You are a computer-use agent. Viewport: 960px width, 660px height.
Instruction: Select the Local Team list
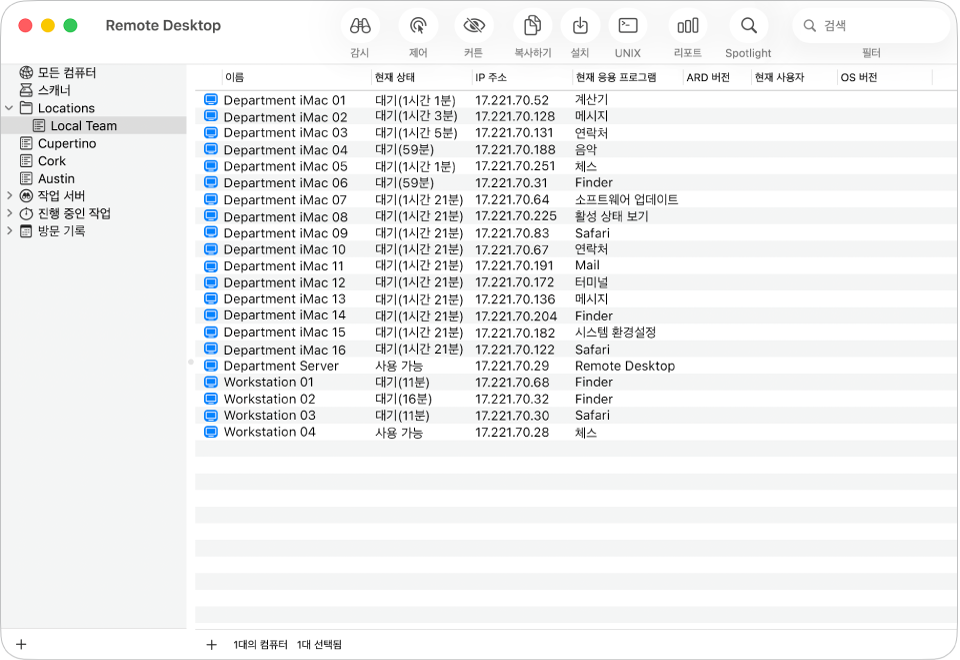[84, 126]
